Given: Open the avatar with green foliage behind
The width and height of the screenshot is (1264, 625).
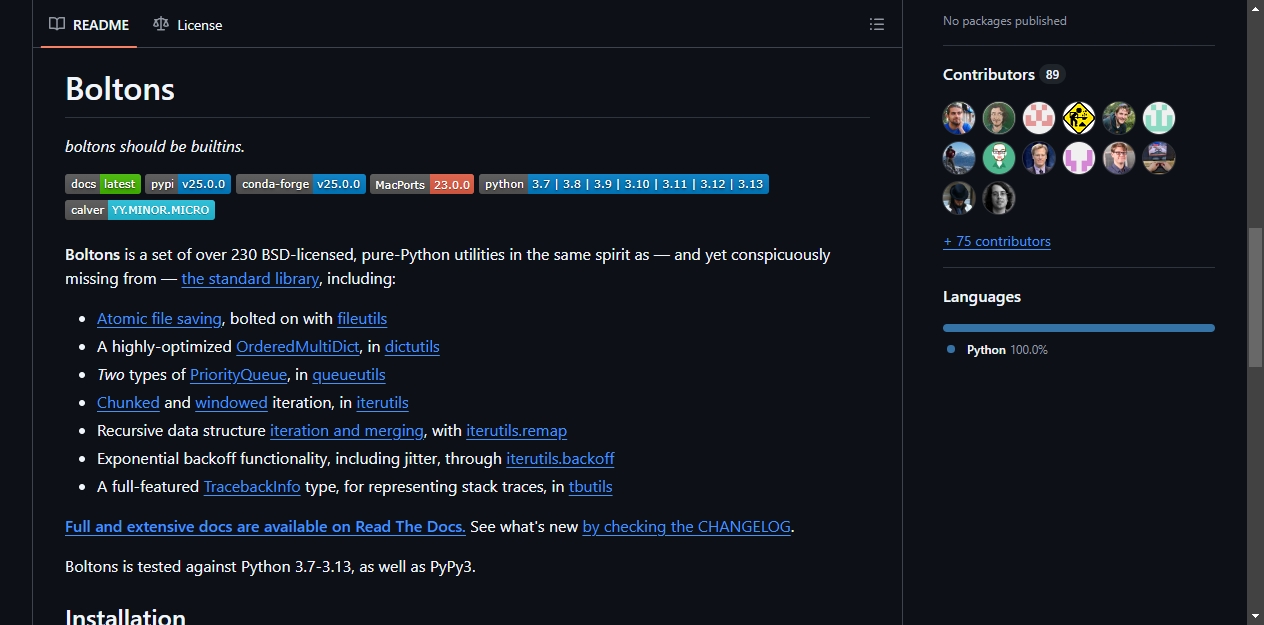Looking at the screenshot, I should (x=1119, y=118).
